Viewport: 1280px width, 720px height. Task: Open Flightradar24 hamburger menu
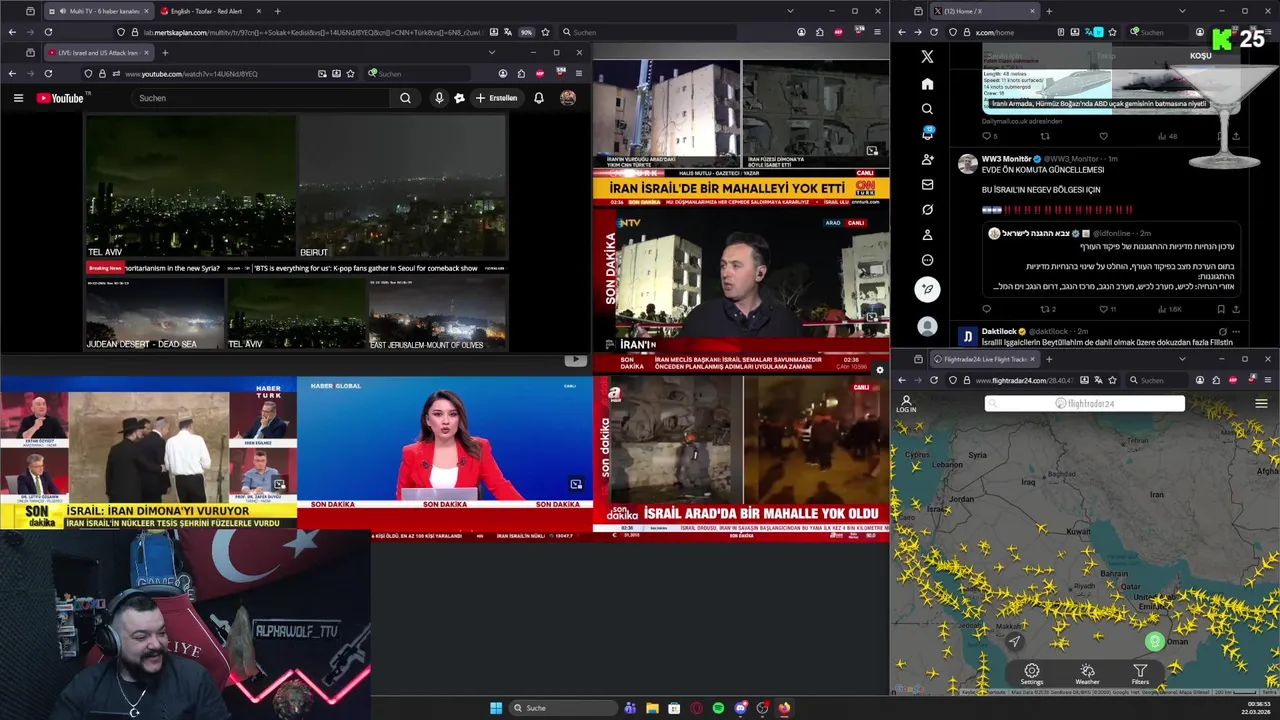click(x=1261, y=404)
